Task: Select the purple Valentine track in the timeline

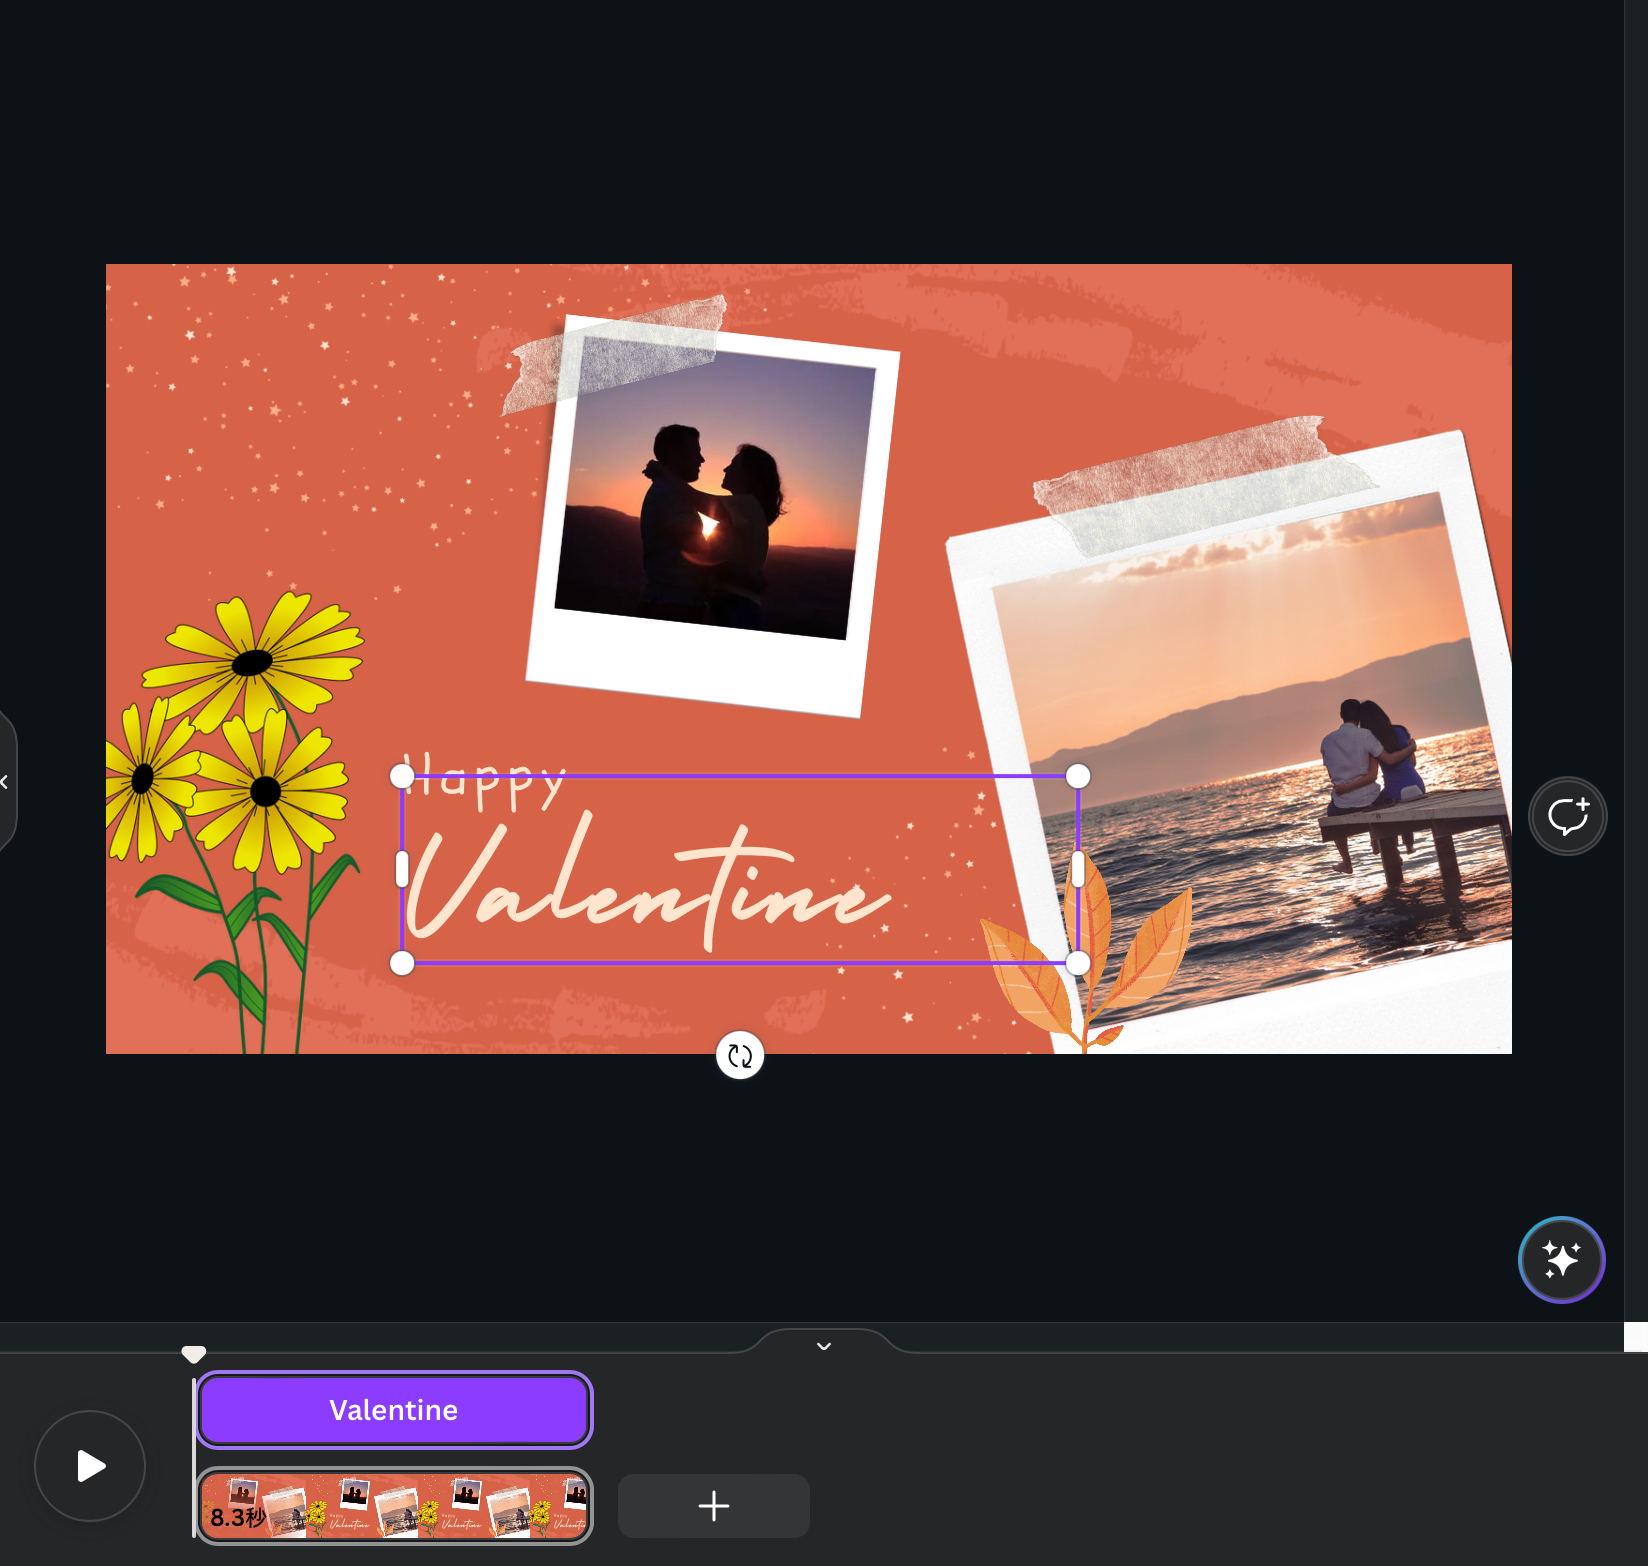Action: (394, 1410)
